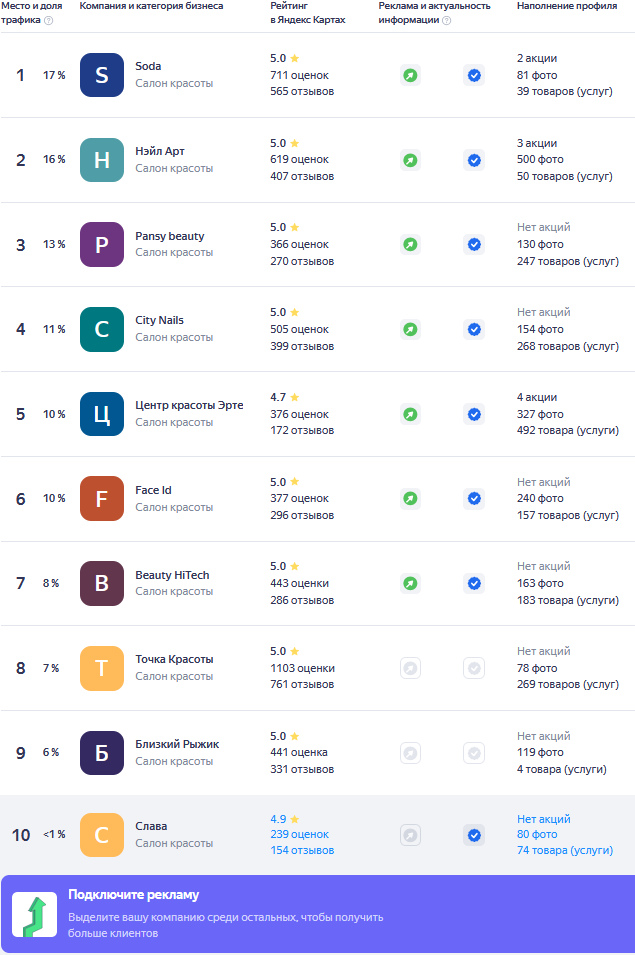Viewport: 635px width, 955px height.
Task: Click the blue verified checkmark for Слава
Action: pos(474,834)
